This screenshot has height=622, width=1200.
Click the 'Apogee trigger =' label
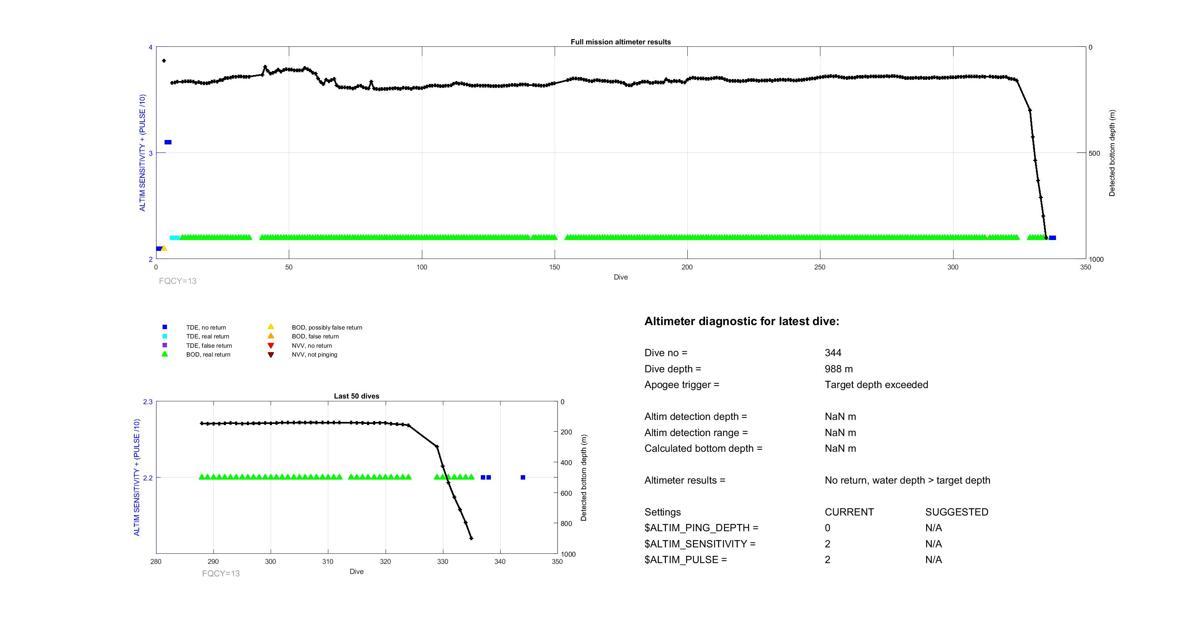tap(682, 385)
